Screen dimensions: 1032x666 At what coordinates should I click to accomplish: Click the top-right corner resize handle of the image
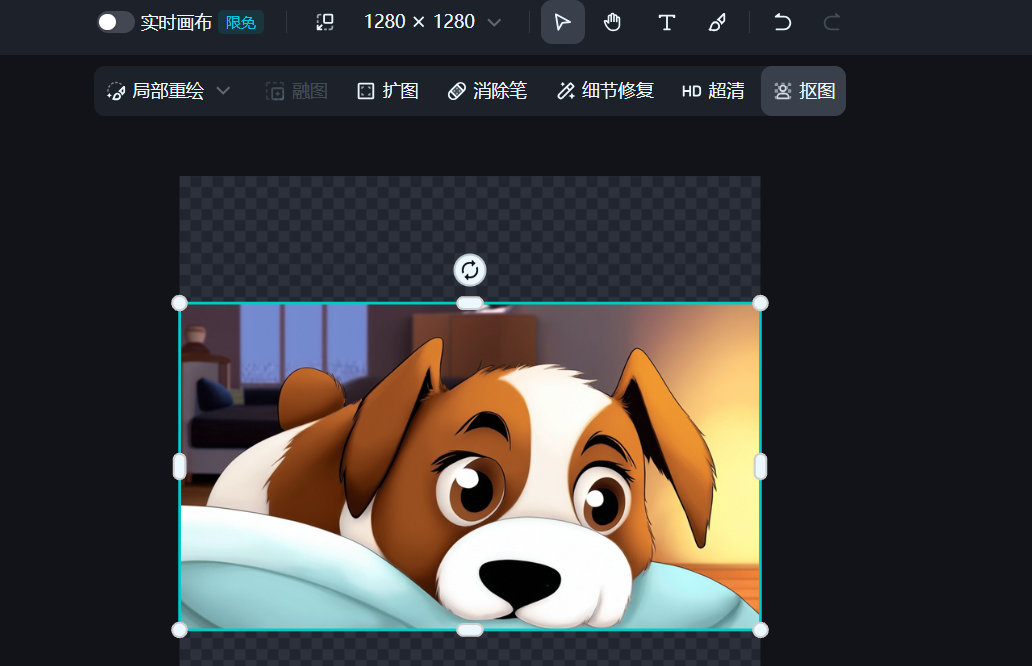point(760,303)
